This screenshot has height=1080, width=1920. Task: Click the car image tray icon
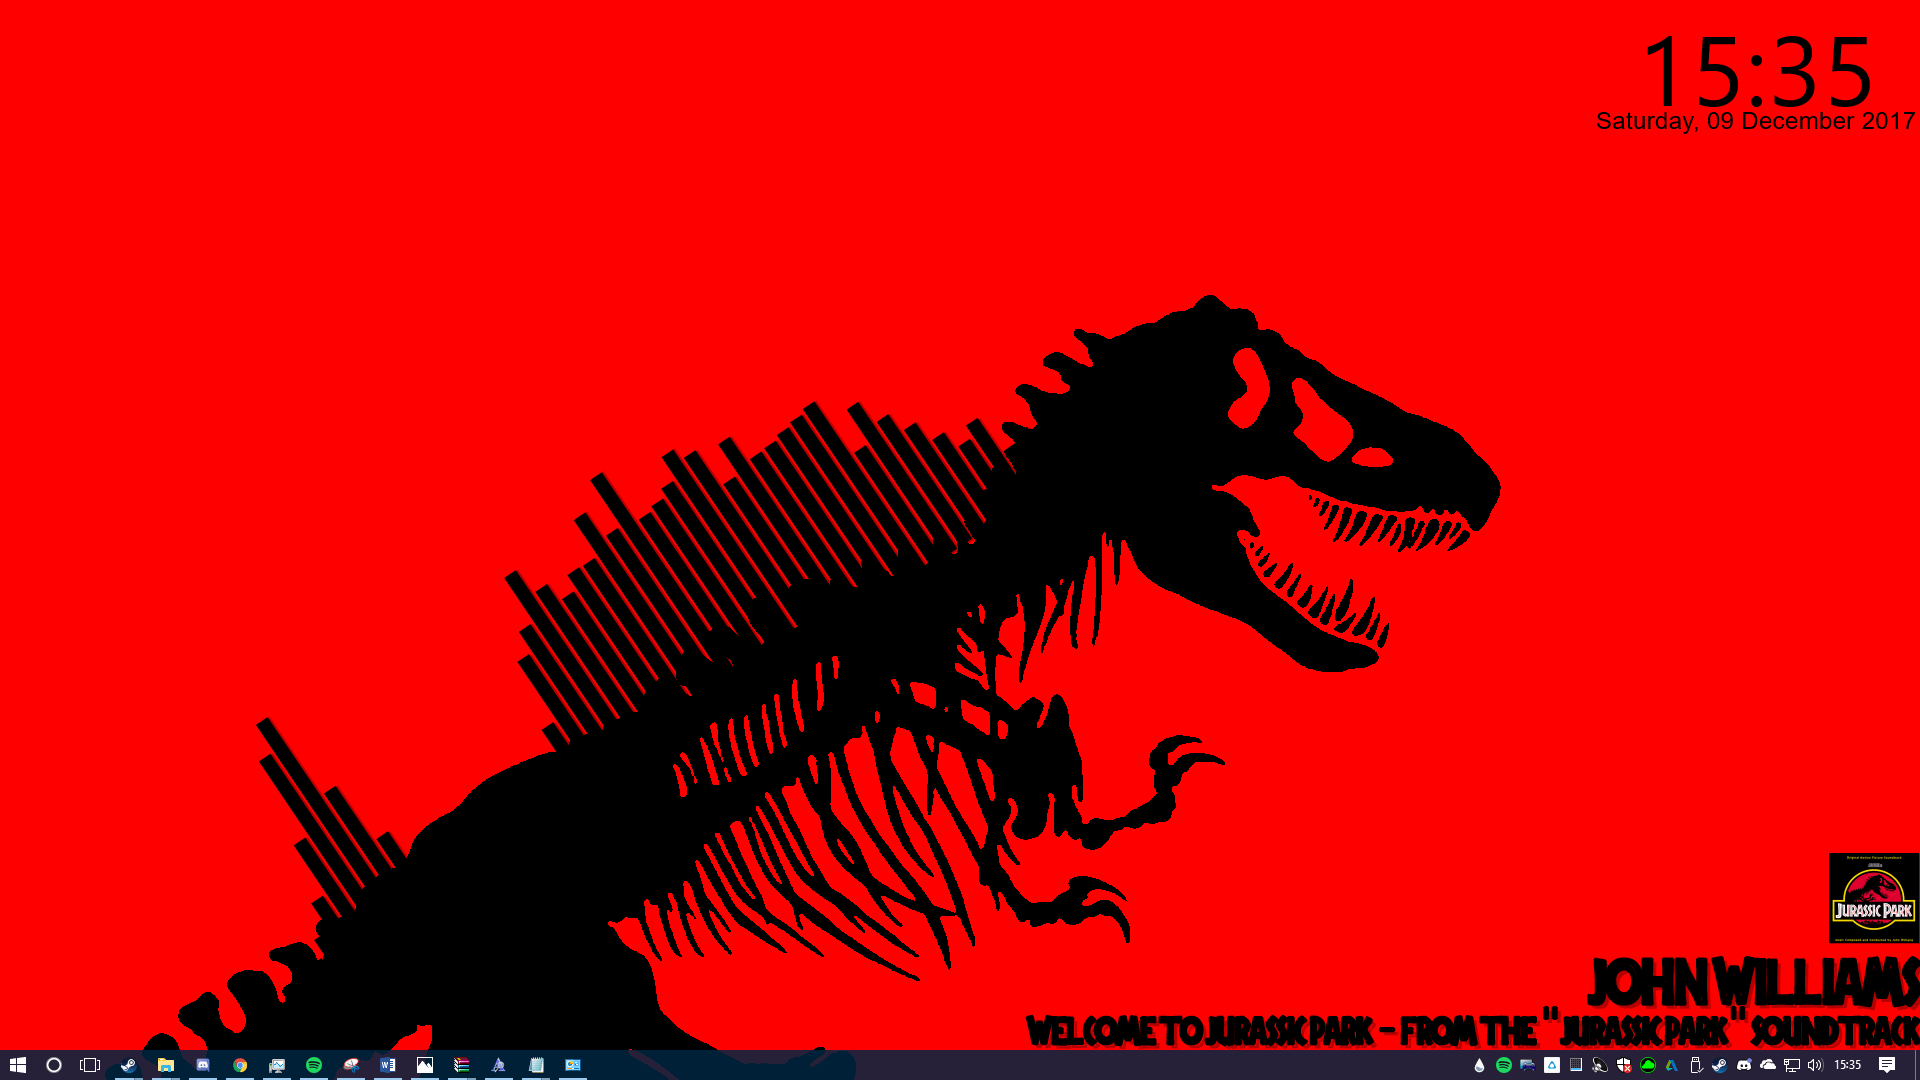pyautogui.click(x=1528, y=1065)
